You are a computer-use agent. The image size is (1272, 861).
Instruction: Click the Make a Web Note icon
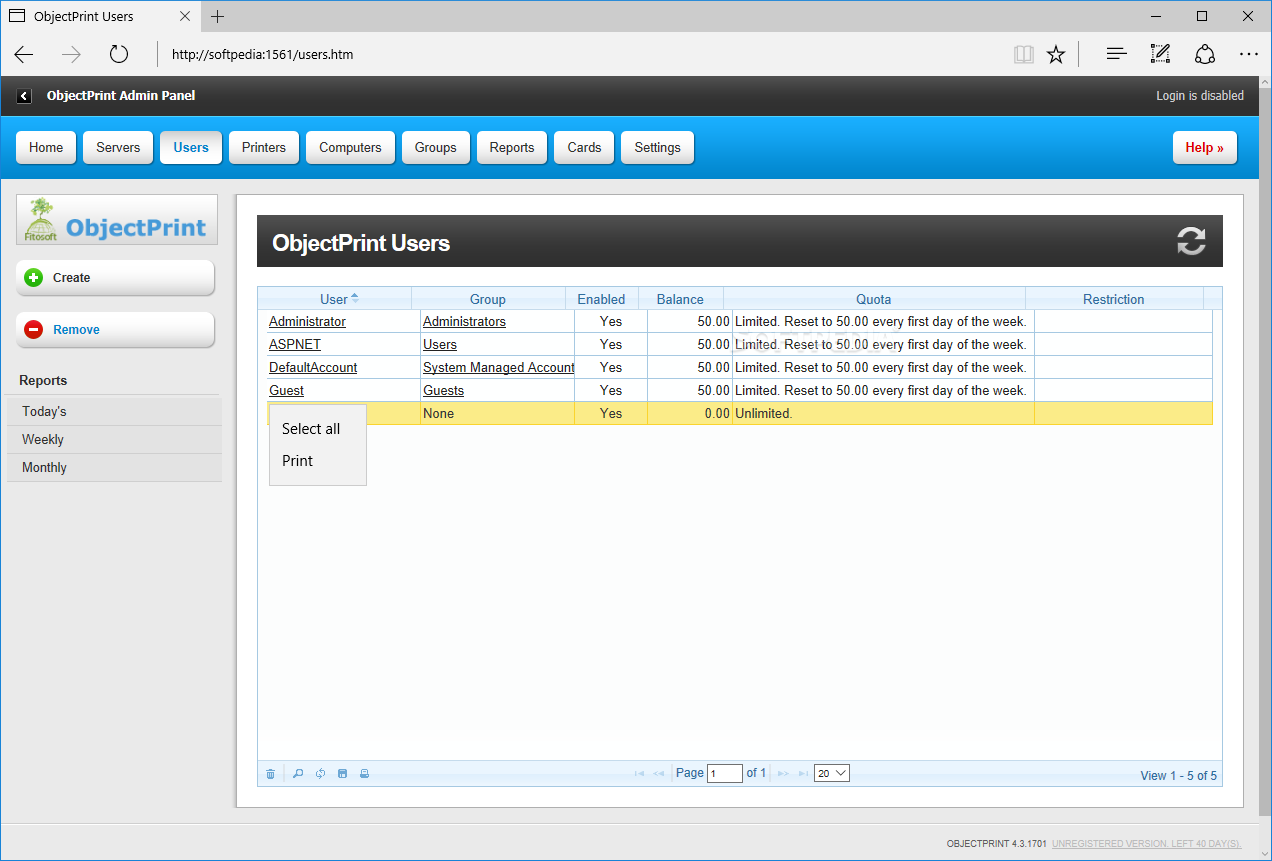click(1160, 54)
